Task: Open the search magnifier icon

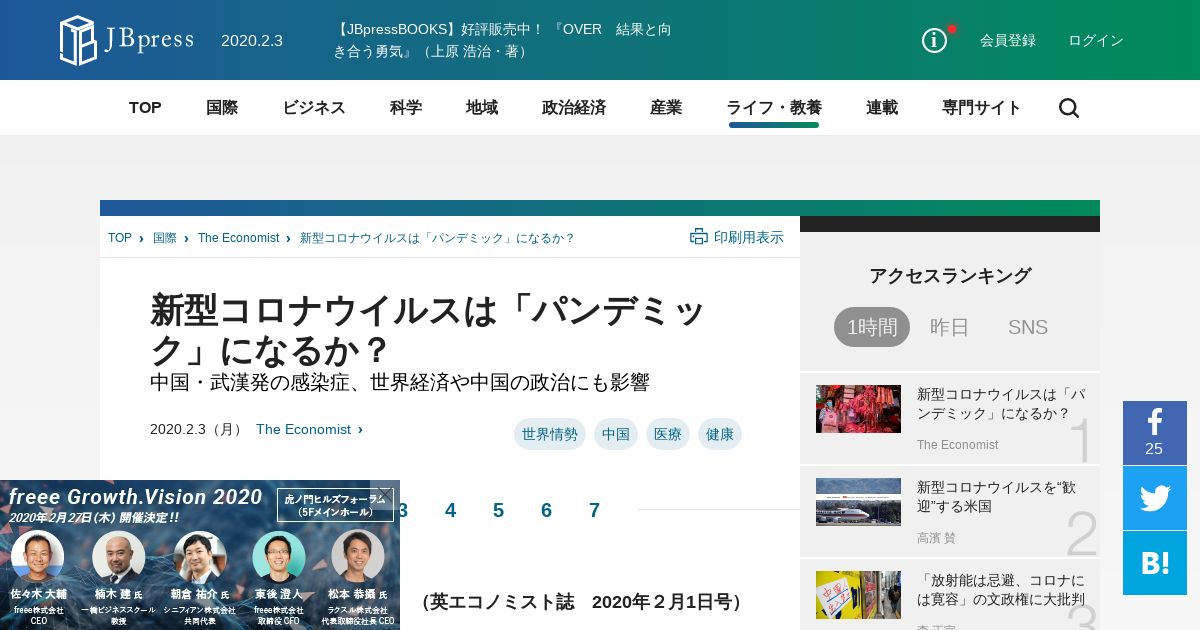Action: pyautogui.click(x=1069, y=108)
